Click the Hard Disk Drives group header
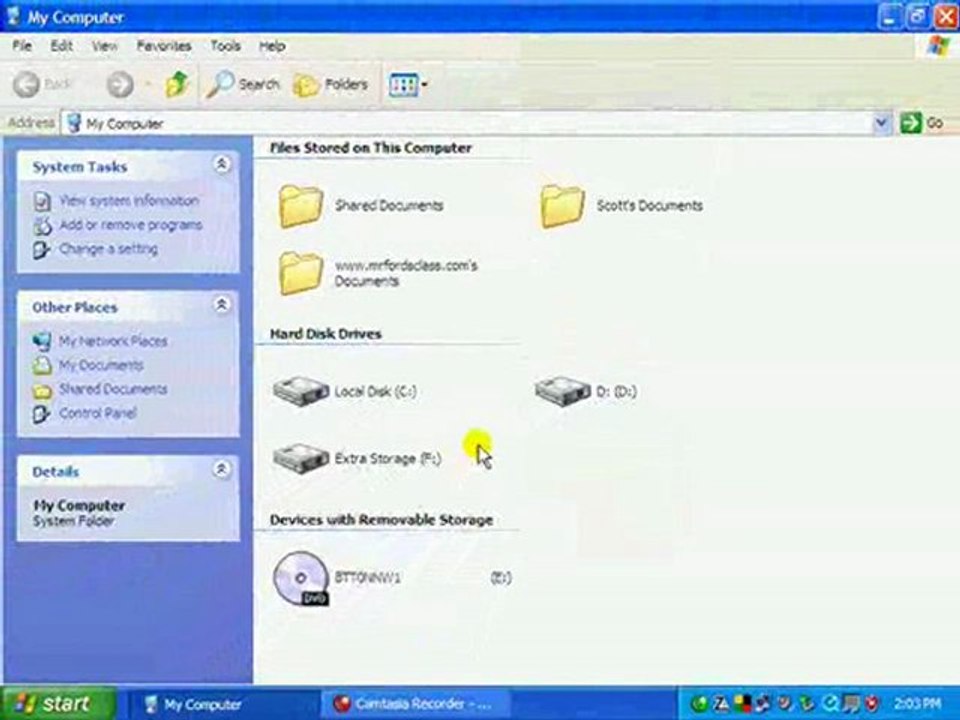Screen dimensions: 960x720 326,334
